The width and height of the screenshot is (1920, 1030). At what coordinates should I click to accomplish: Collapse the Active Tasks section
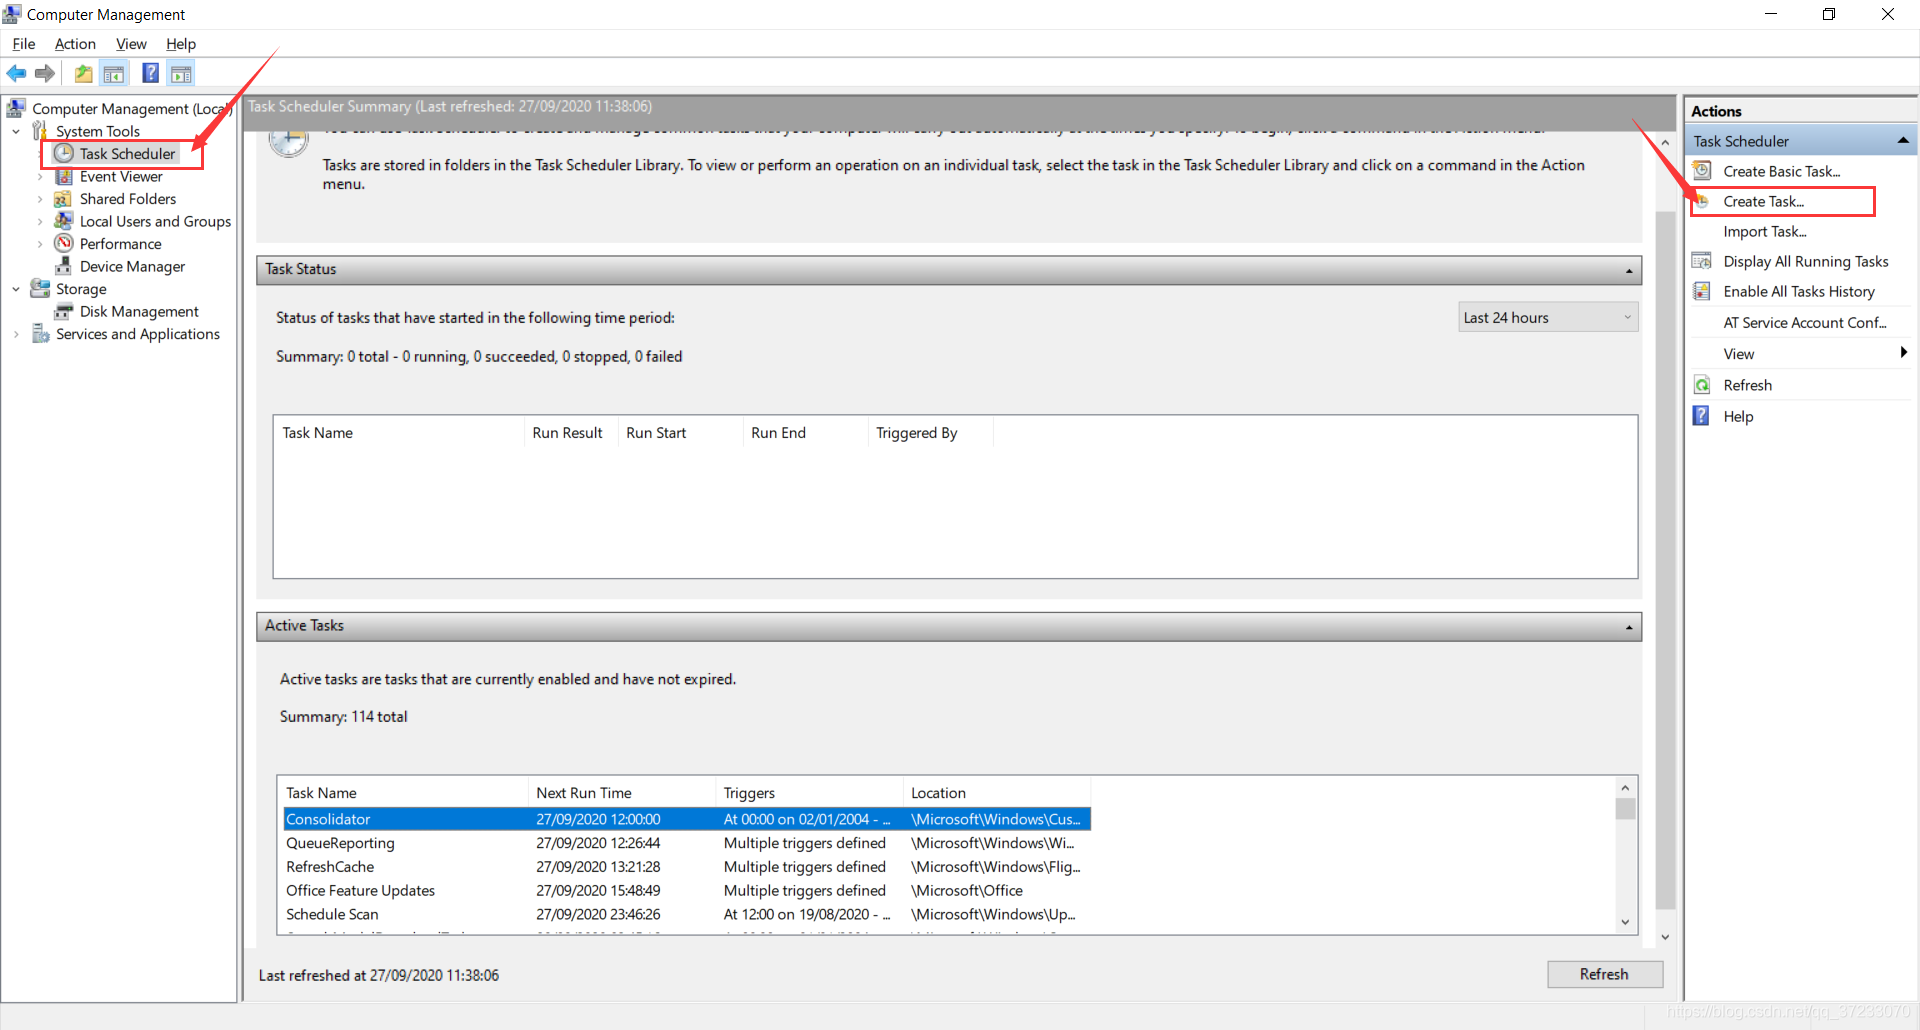pyautogui.click(x=1629, y=627)
